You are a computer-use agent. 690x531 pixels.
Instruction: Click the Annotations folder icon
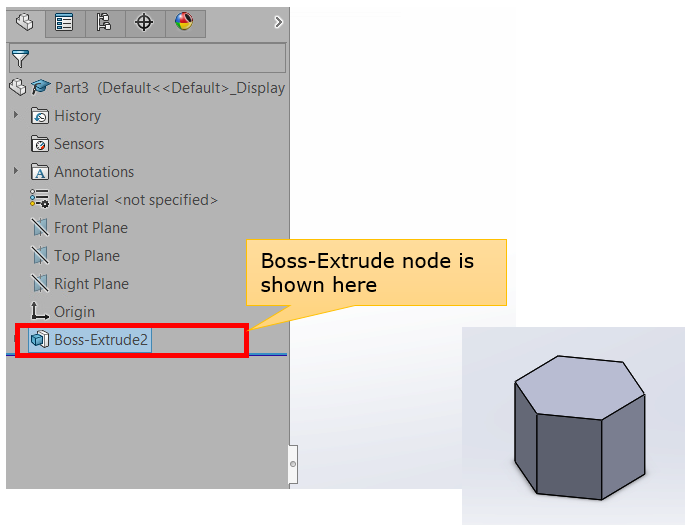click(x=40, y=172)
